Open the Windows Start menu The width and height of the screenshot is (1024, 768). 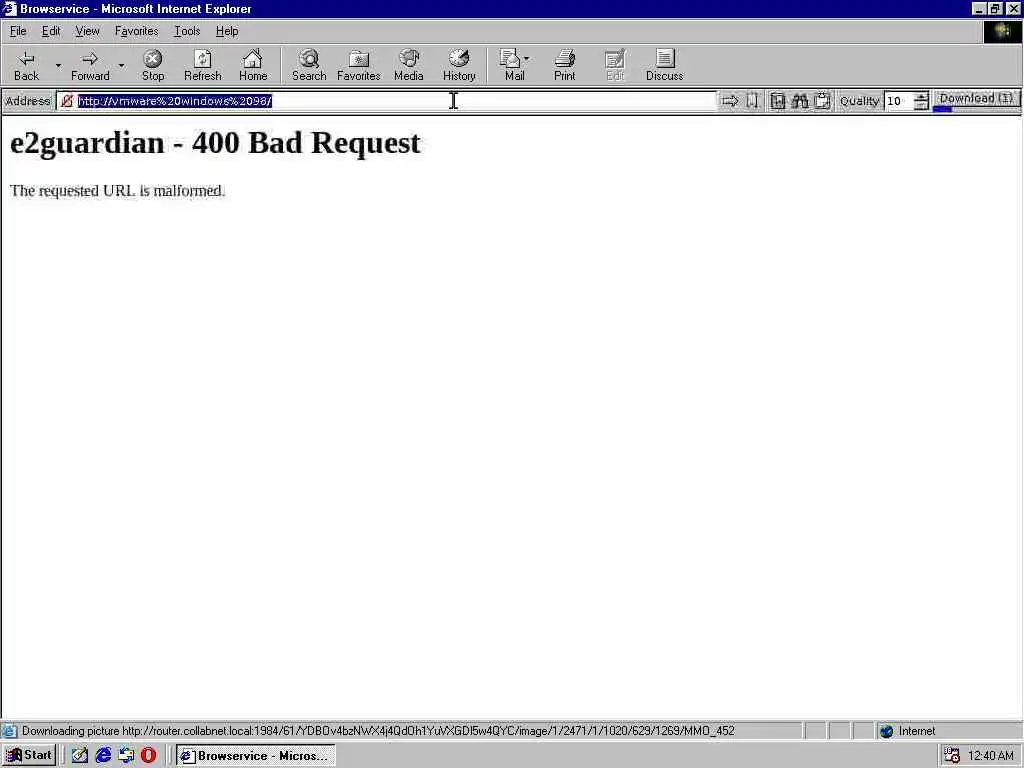(x=29, y=756)
